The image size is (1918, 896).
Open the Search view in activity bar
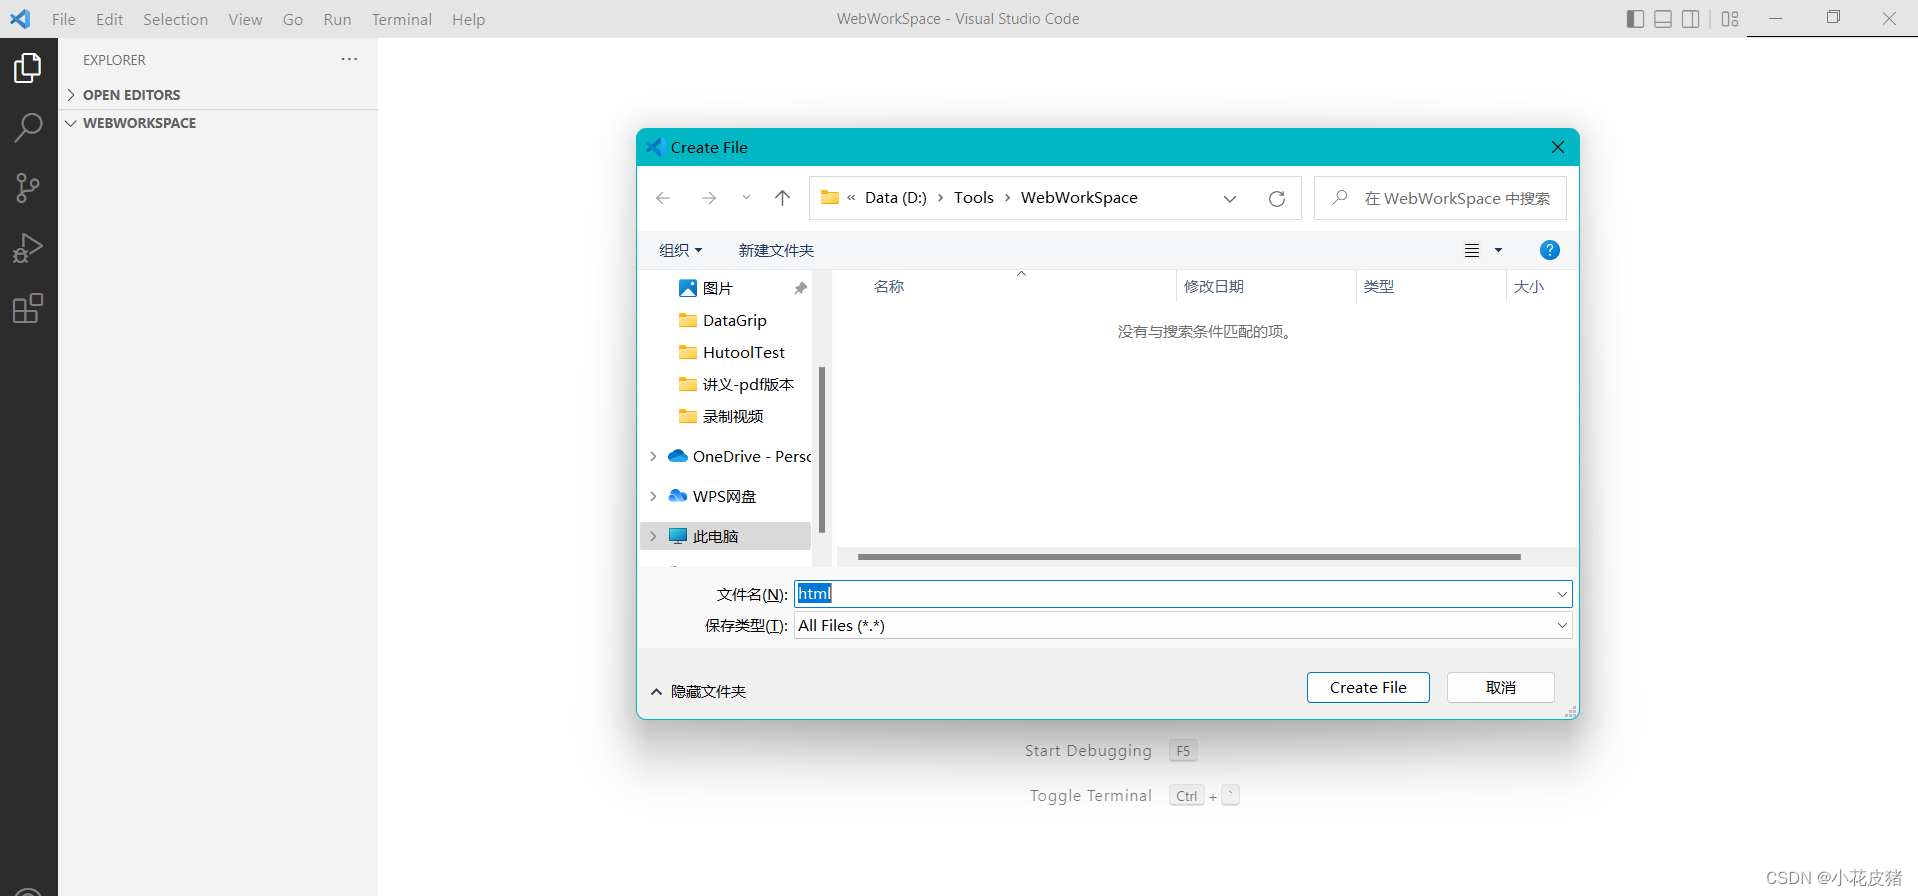point(28,127)
